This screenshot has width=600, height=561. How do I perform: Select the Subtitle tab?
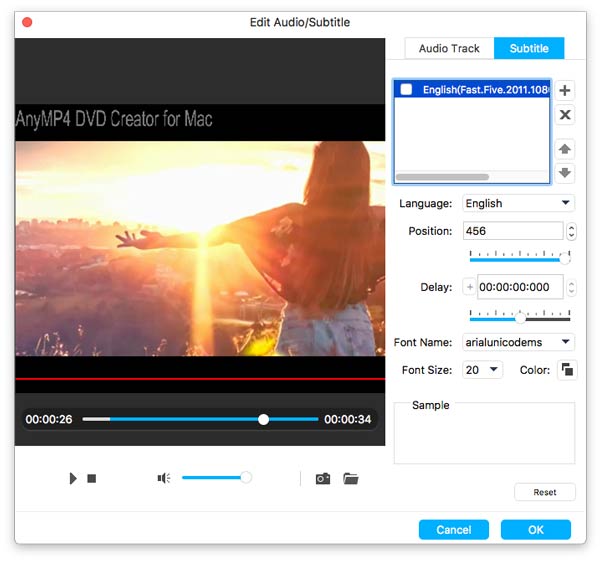[x=529, y=48]
